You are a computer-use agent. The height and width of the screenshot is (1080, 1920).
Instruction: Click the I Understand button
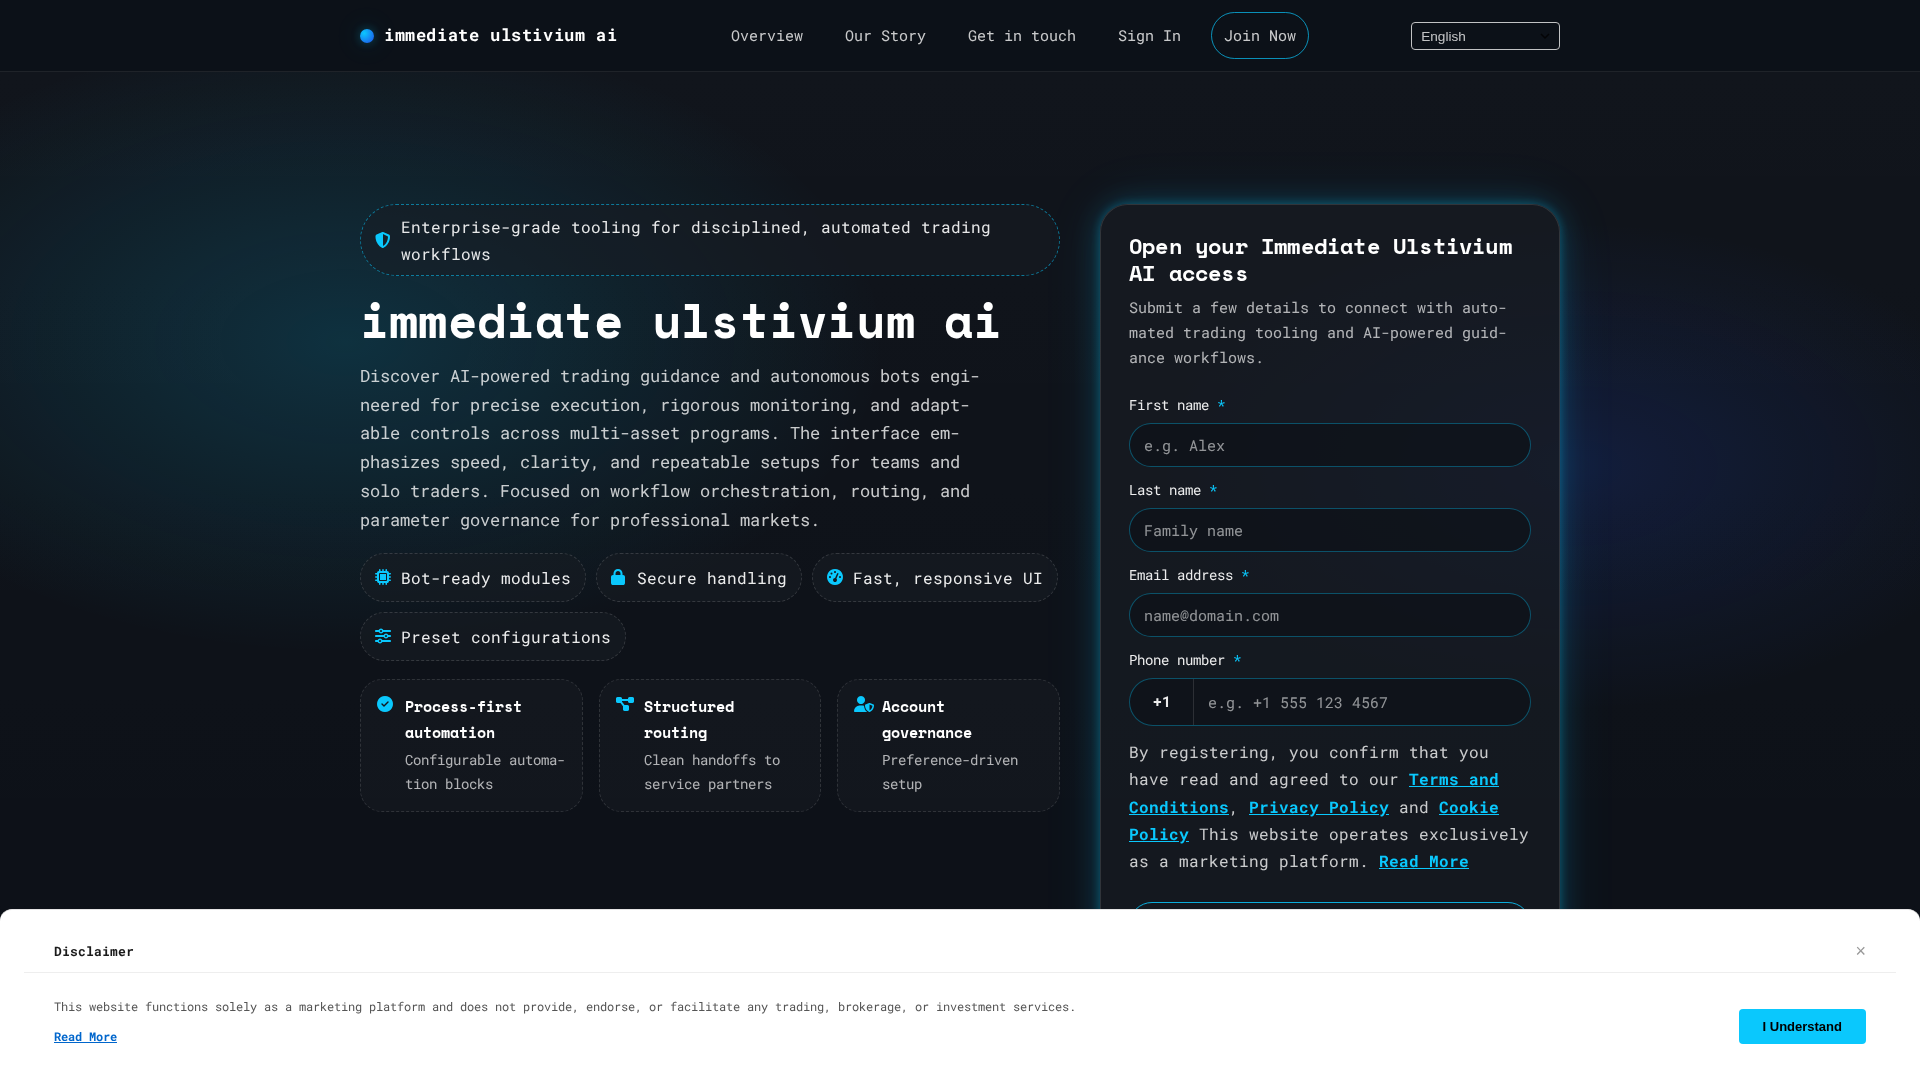click(x=1802, y=1026)
